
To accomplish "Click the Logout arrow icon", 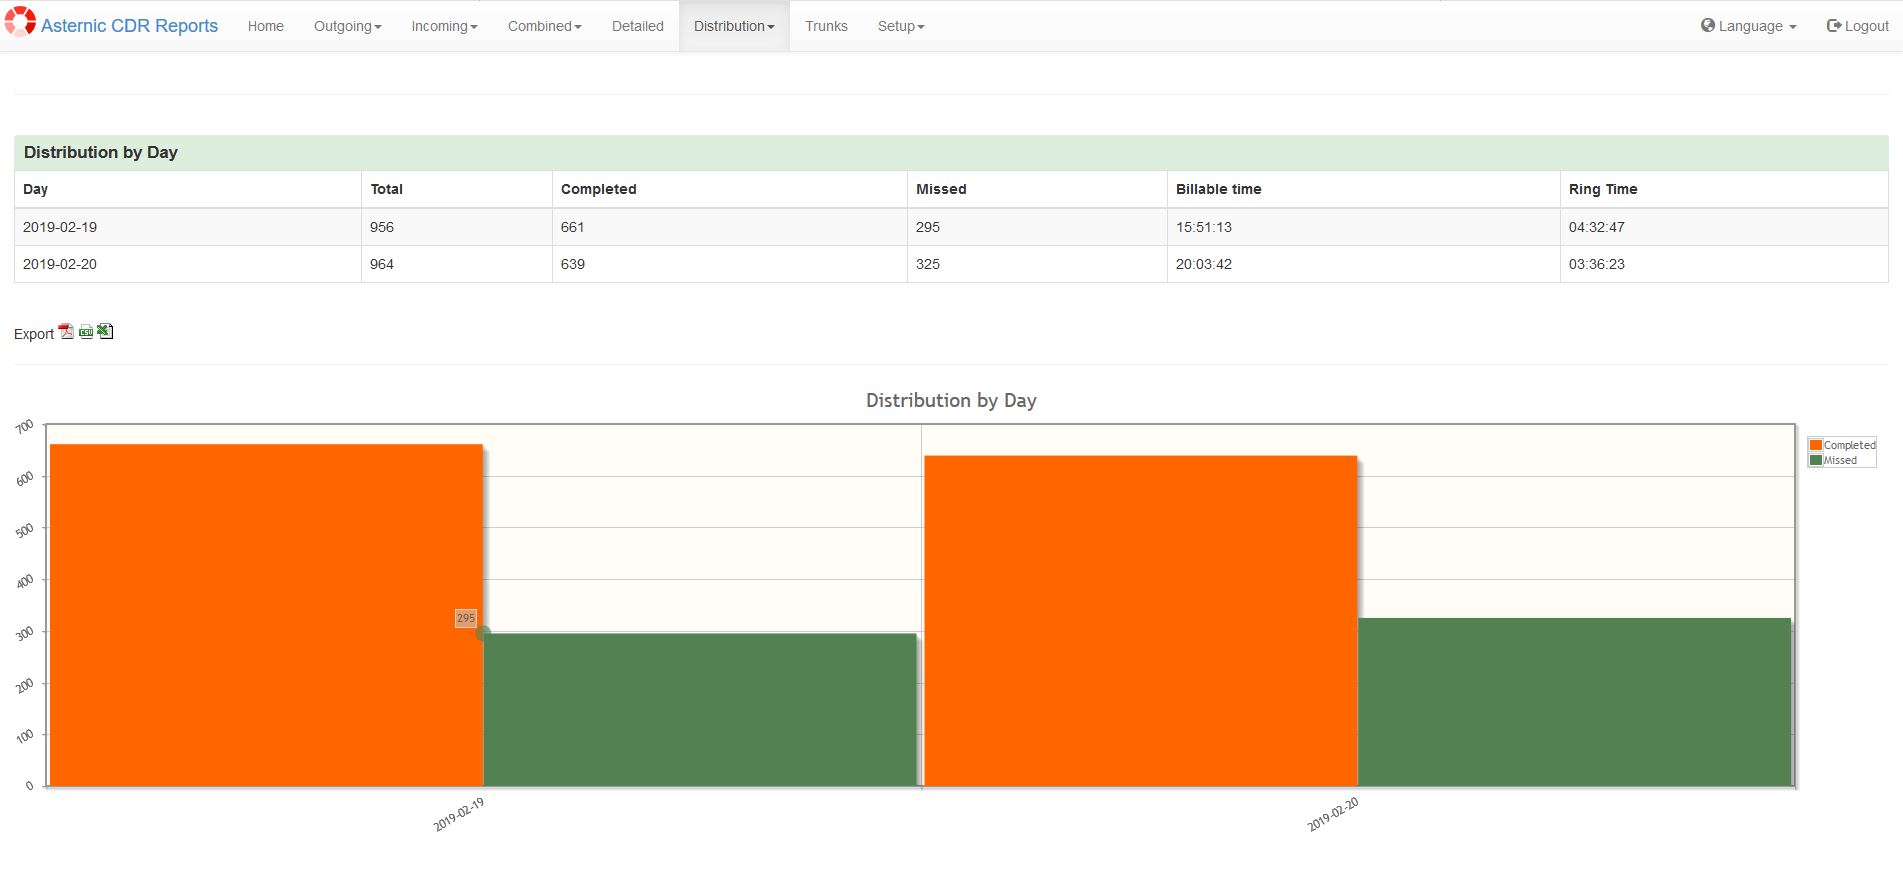I will click(x=1834, y=26).
